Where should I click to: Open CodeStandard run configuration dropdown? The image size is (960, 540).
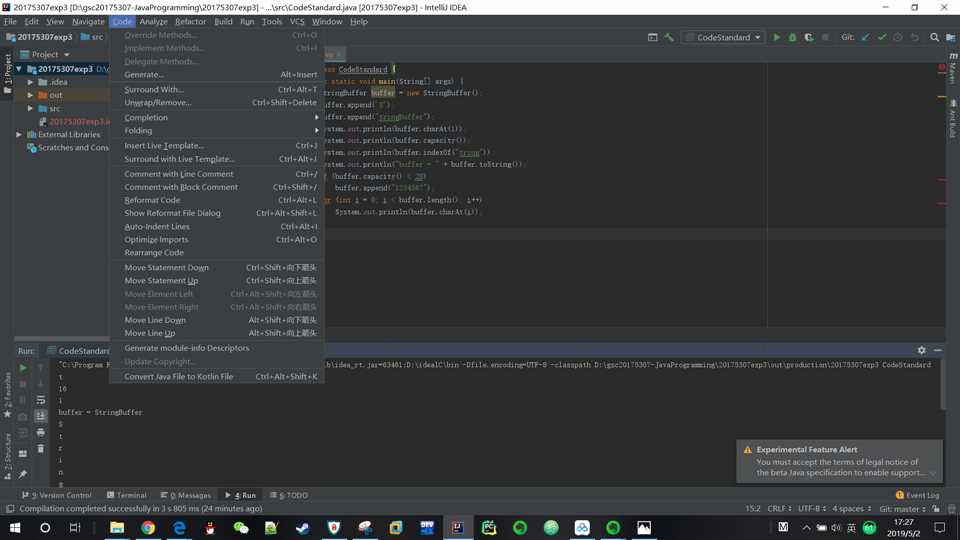click(x=723, y=37)
